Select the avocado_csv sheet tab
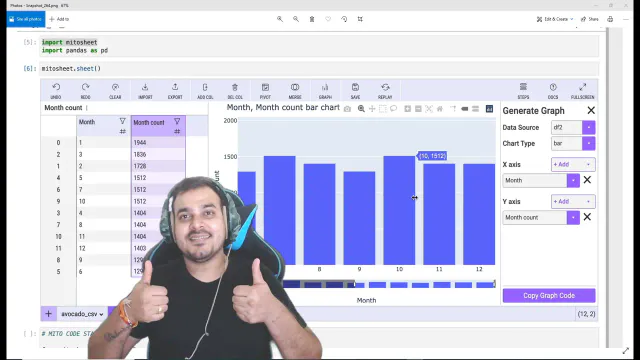The image size is (640, 360). tap(82, 314)
